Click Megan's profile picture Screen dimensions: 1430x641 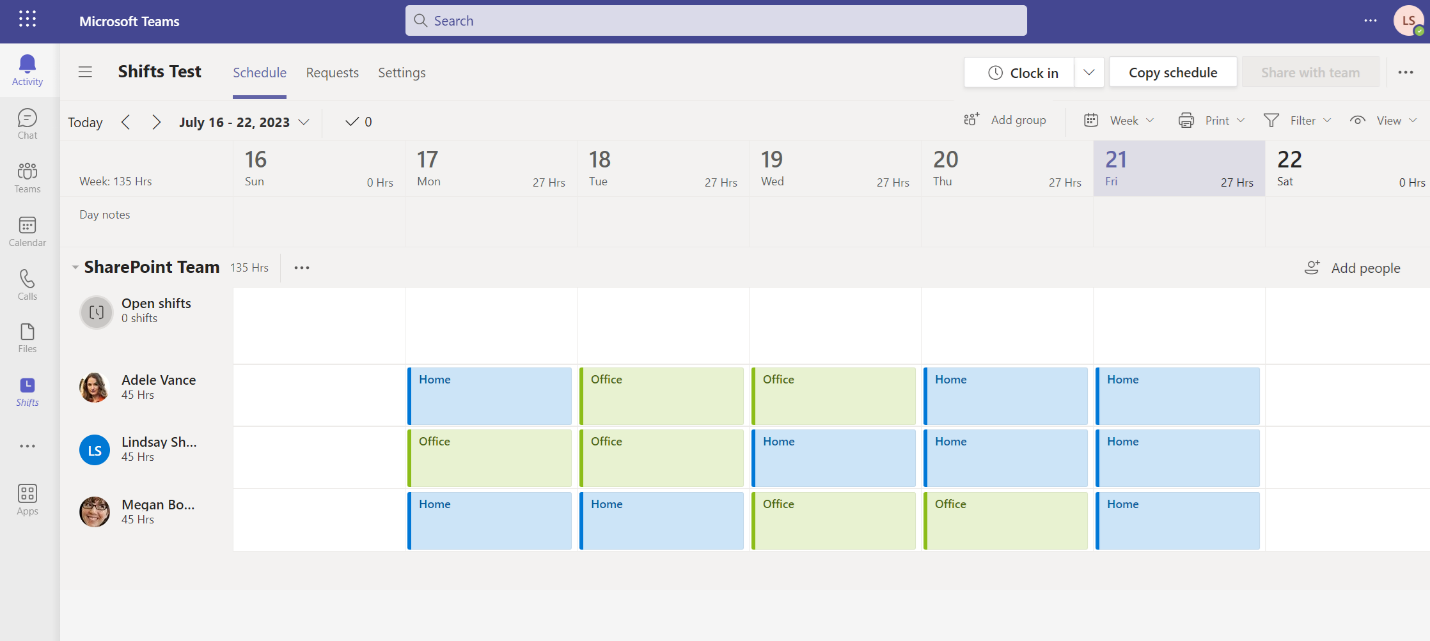click(95, 512)
